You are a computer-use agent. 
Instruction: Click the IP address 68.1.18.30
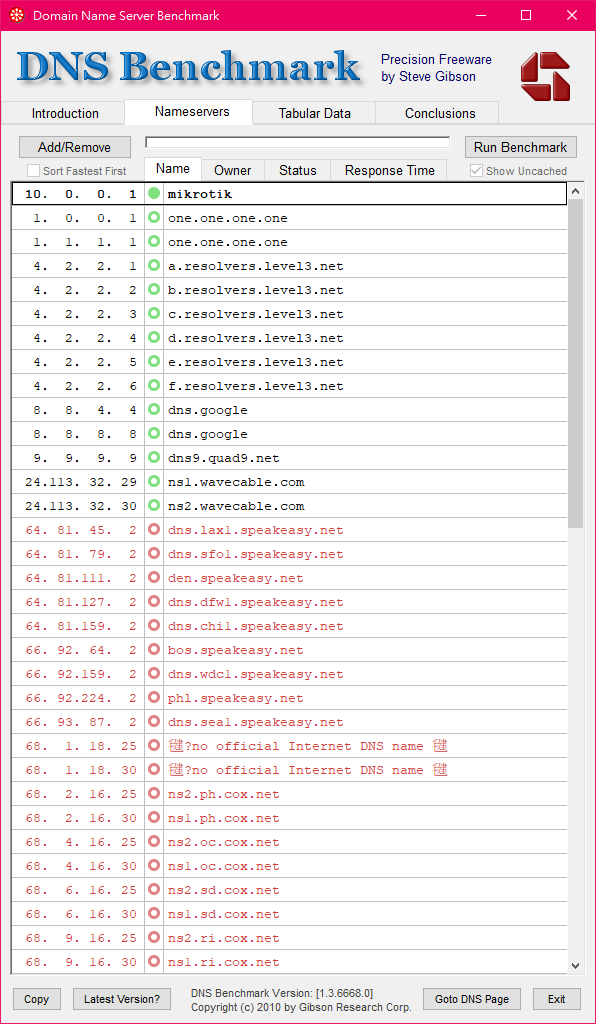coord(82,770)
